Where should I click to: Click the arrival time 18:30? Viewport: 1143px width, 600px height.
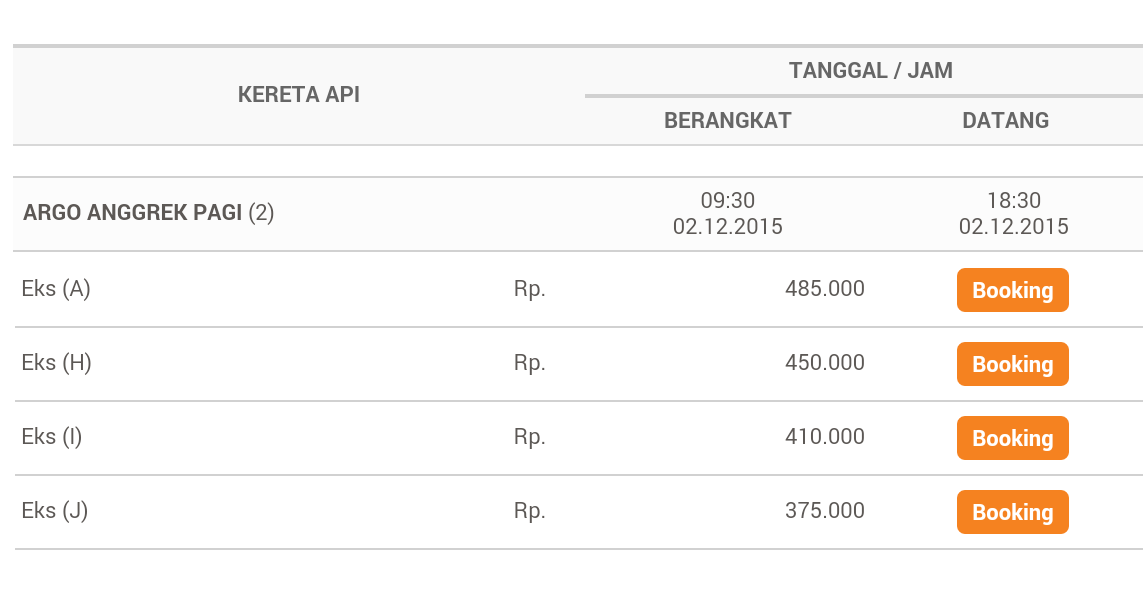point(1015,200)
